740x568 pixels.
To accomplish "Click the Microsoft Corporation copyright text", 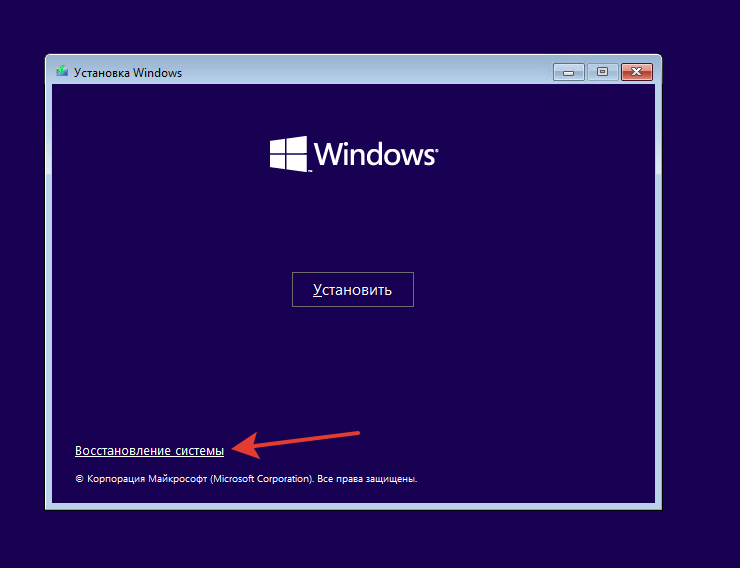I will (246, 479).
